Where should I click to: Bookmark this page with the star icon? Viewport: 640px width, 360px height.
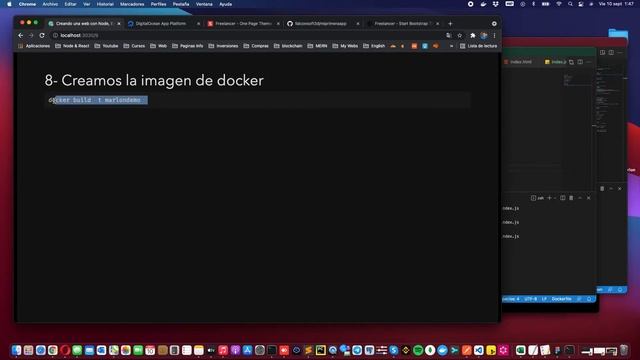click(x=460, y=36)
